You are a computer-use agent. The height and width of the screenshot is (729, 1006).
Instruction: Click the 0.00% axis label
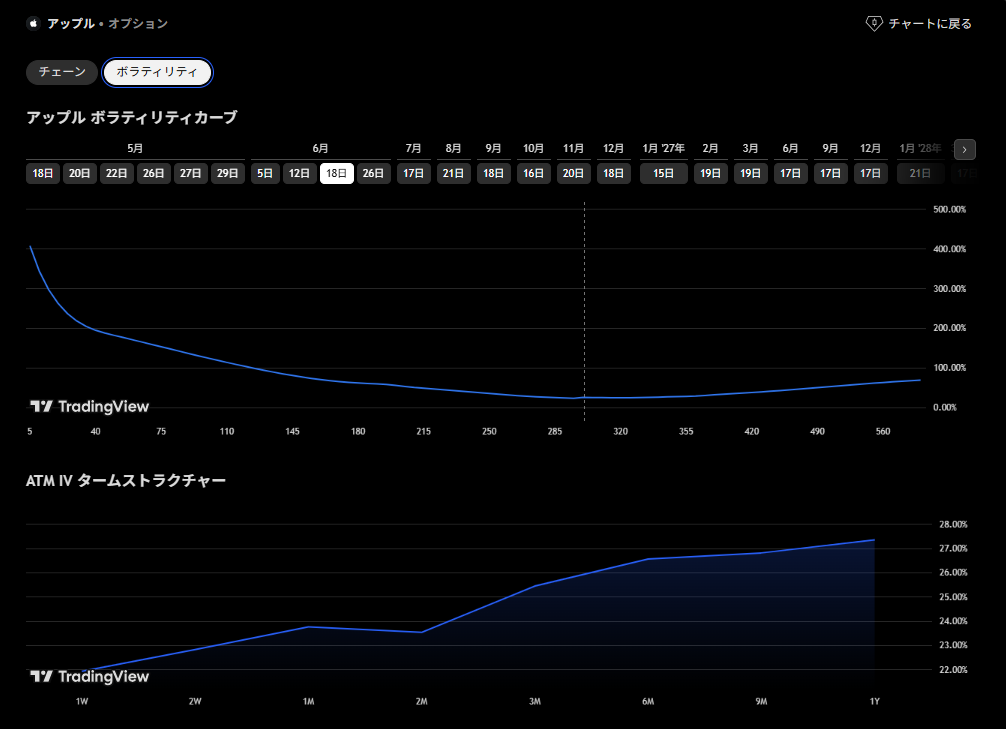click(x=945, y=407)
